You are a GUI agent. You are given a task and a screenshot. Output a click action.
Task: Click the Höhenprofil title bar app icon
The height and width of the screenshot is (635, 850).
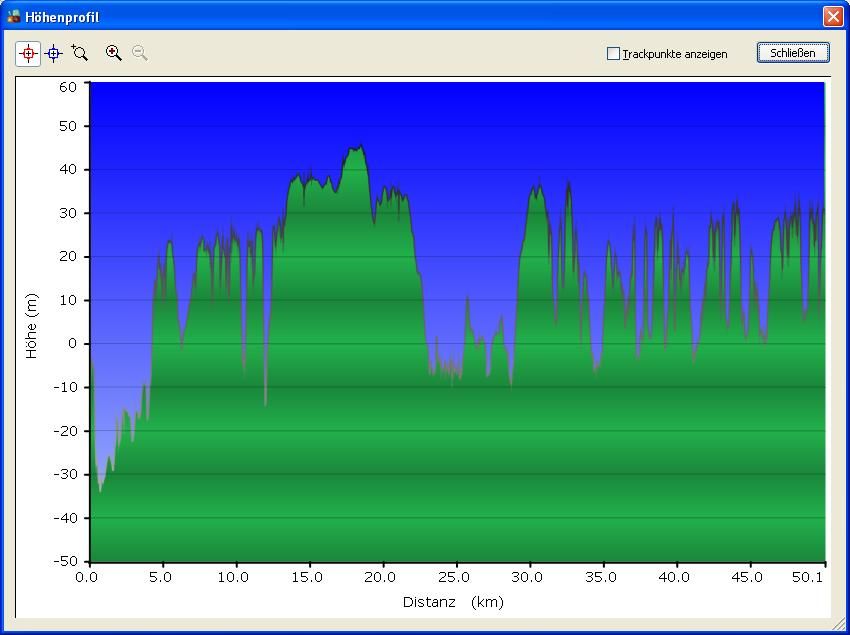(x=14, y=17)
